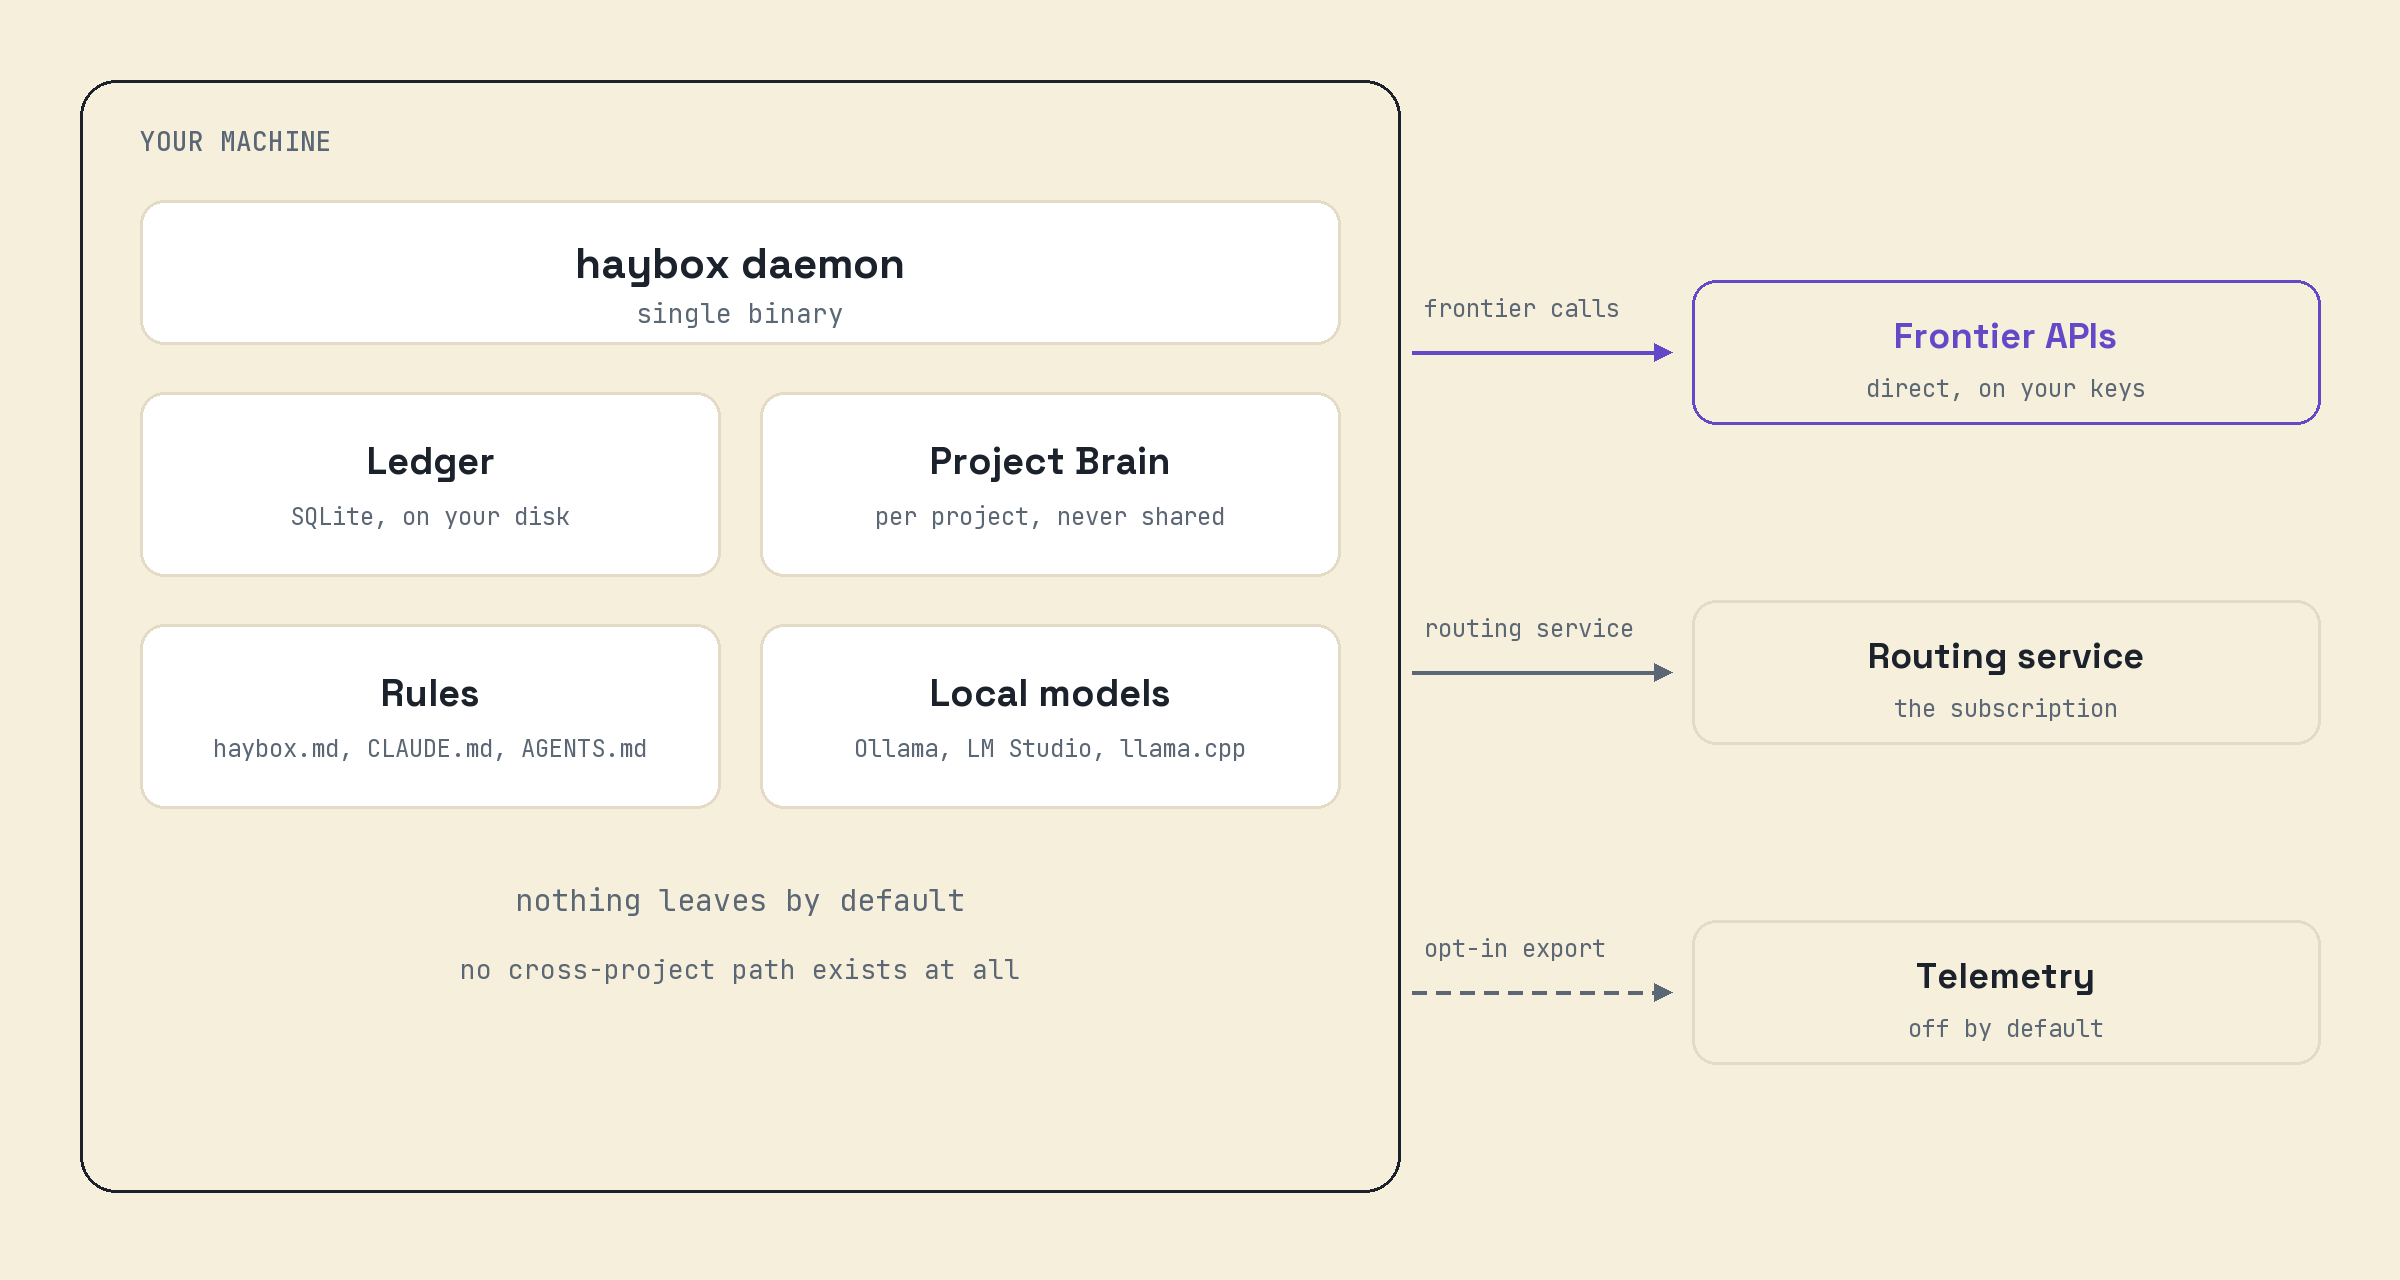Click 'off by default' text

point(2006,1029)
